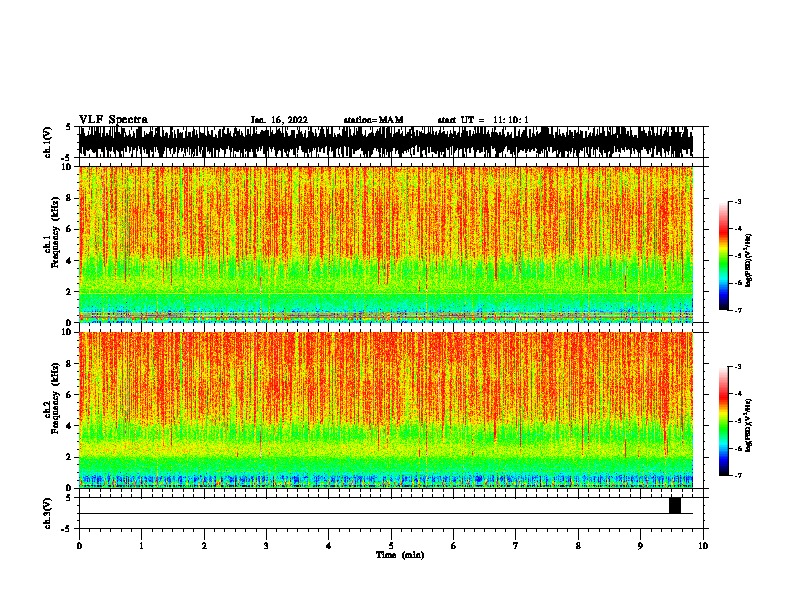Screen dimensions: 792x612
Task: Click the ch.1 color scale units label
Action: 749,261
